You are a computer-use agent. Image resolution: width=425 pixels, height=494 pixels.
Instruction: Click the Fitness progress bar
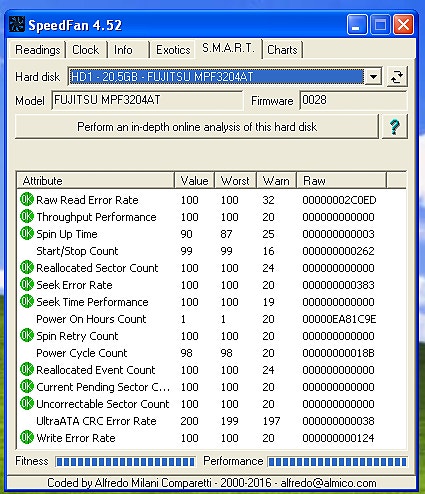click(x=125, y=462)
